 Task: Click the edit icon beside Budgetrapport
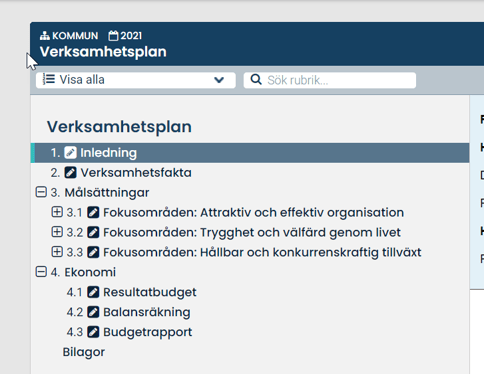(x=93, y=332)
